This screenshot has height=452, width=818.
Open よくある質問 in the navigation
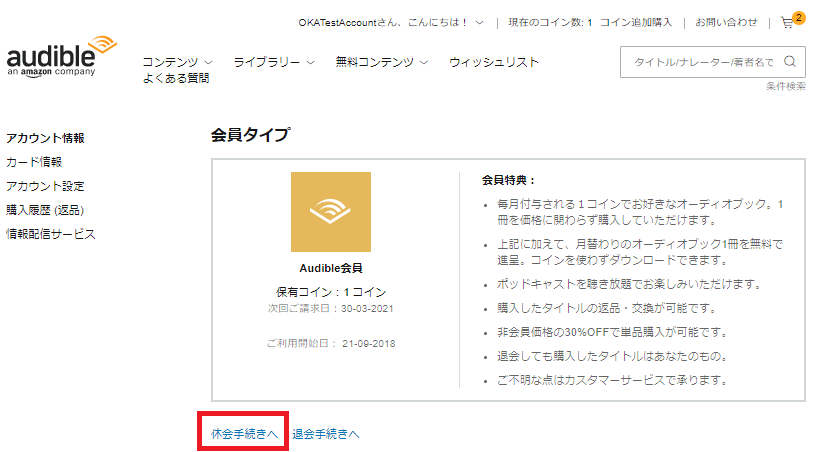[x=176, y=78]
